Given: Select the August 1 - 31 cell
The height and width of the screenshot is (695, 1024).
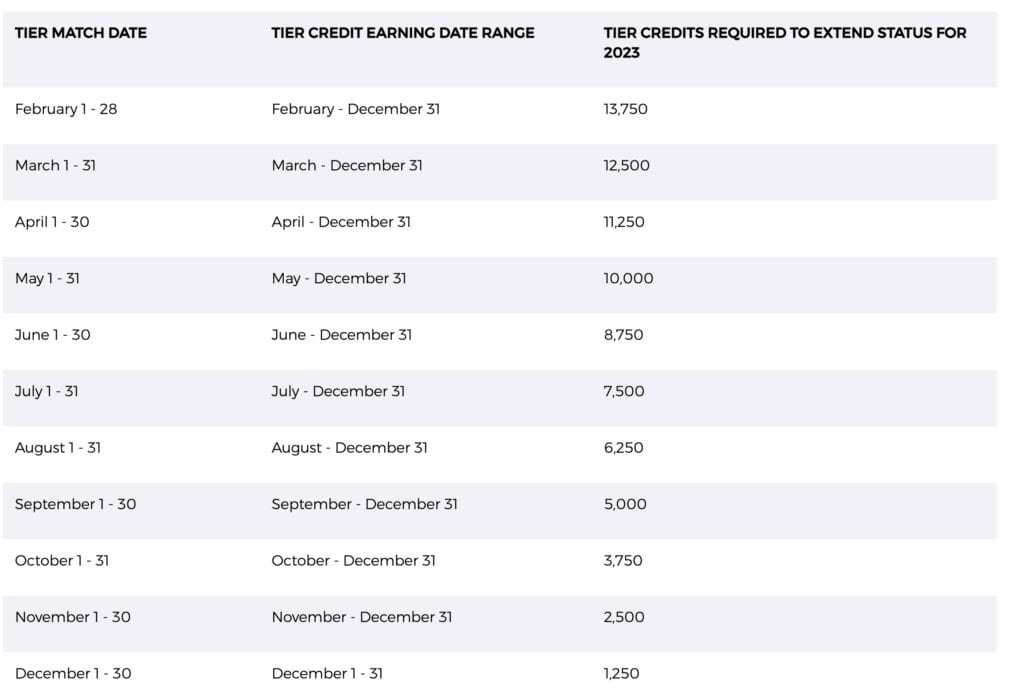Looking at the screenshot, I should tap(58, 448).
